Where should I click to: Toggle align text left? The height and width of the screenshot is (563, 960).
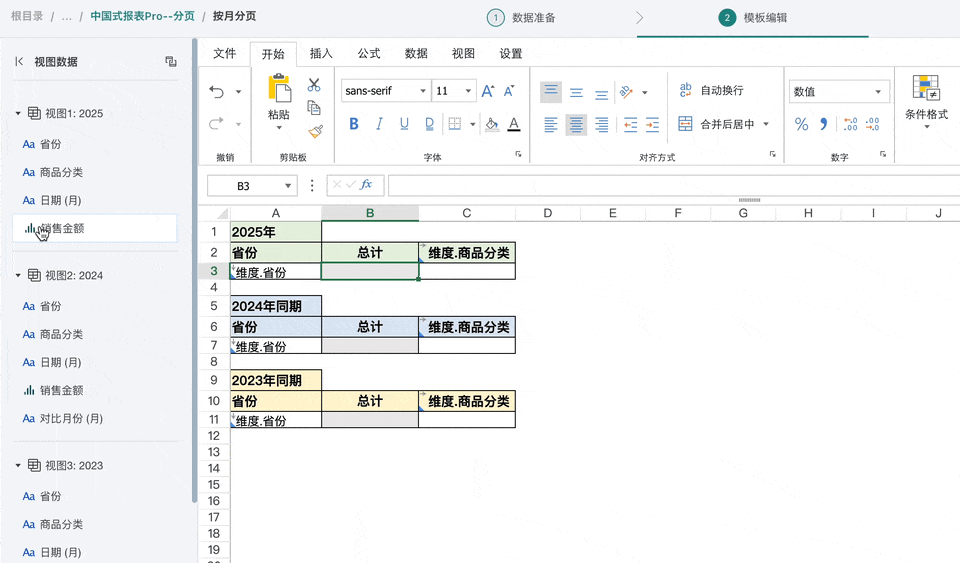(x=551, y=125)
